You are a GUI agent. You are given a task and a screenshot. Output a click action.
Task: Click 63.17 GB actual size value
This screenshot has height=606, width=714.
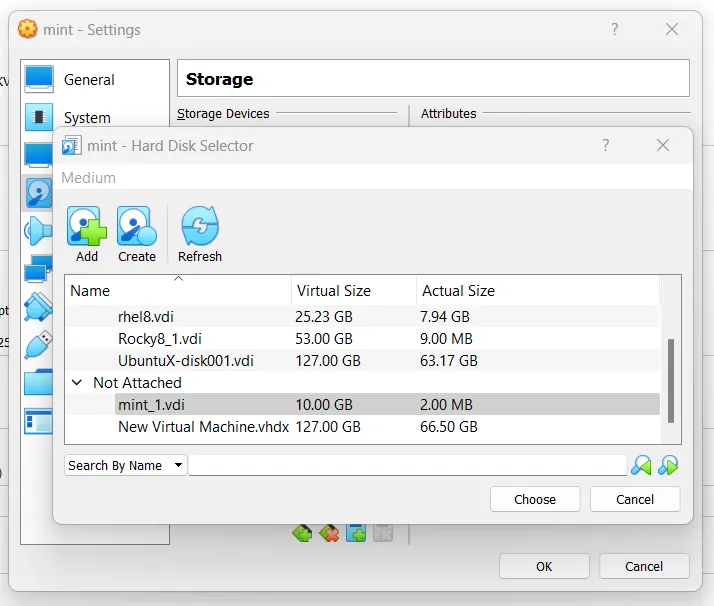click(x=449, y=361)
